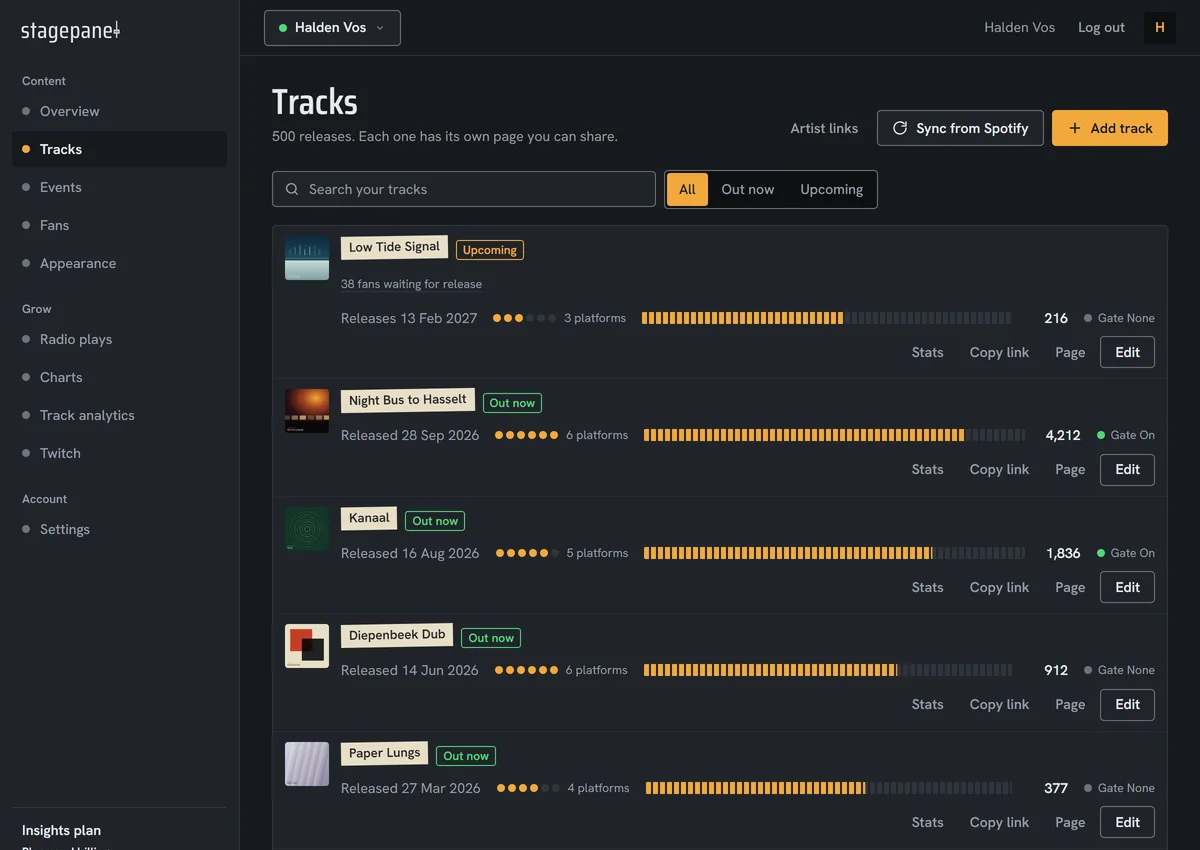
Task: Copy link for Diepenbeek Dub
Action: coord(999,704)
